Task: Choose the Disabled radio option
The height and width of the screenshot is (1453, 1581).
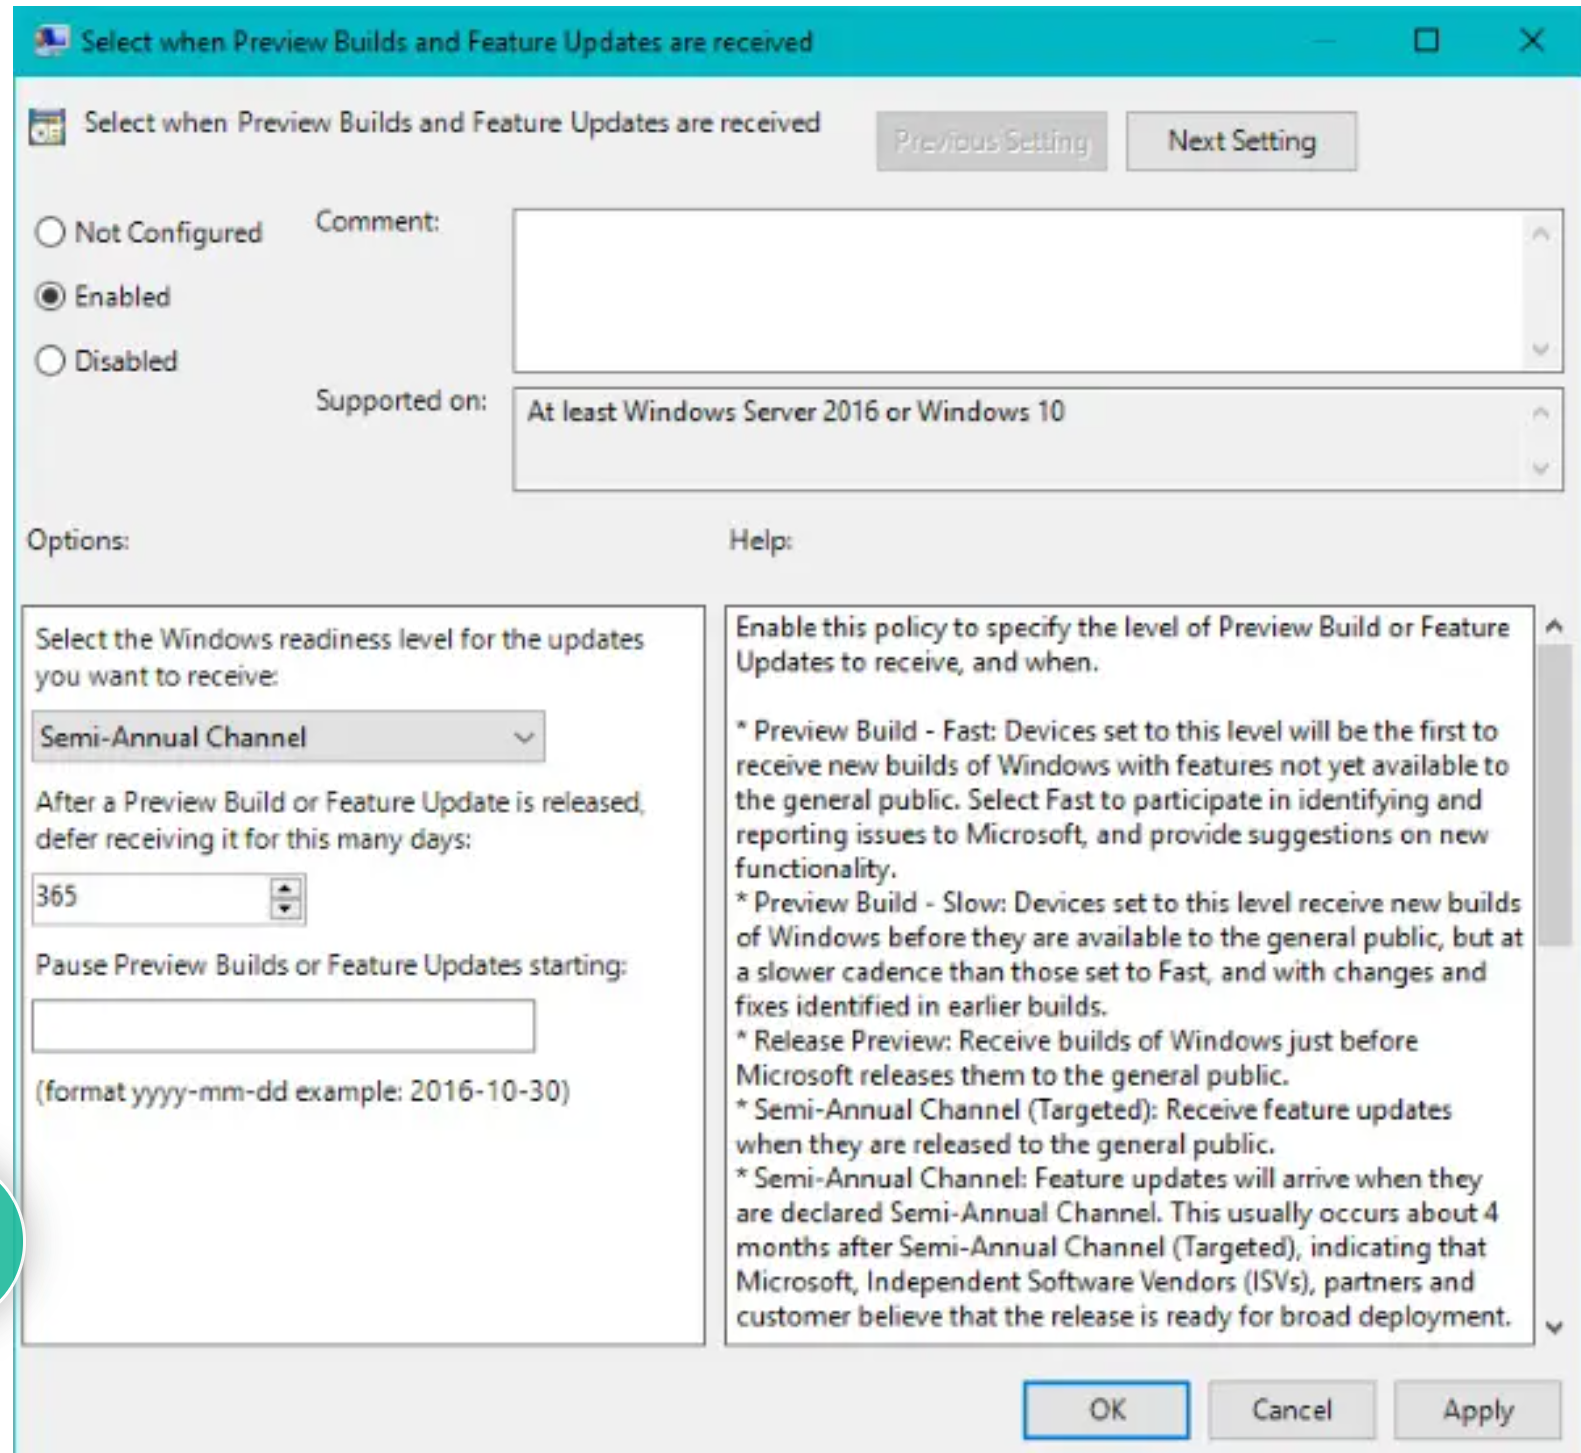Action: click(106, 360)
